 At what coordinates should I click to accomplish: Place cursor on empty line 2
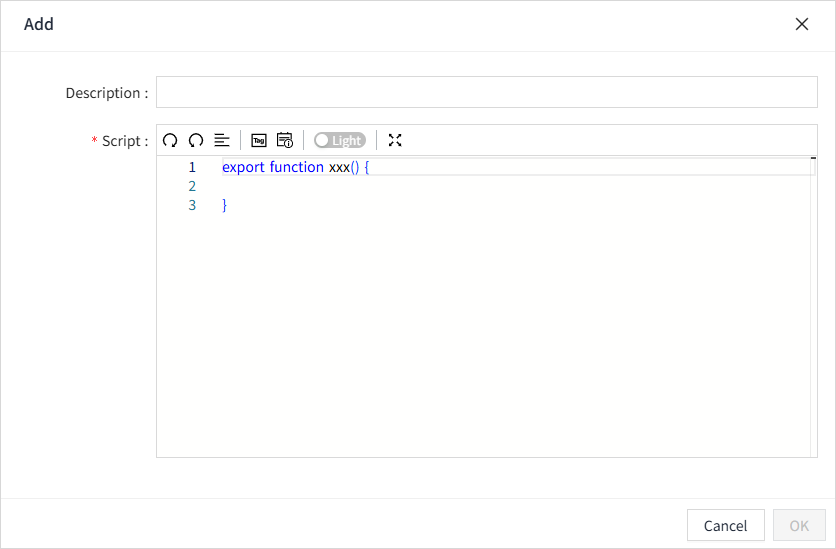(x=400, y=186)
